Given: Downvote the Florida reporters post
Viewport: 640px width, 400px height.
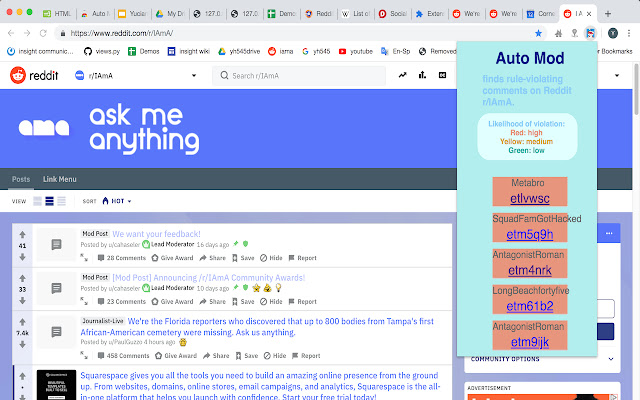Looking at the screenshot, I should [x=22, y=344].
